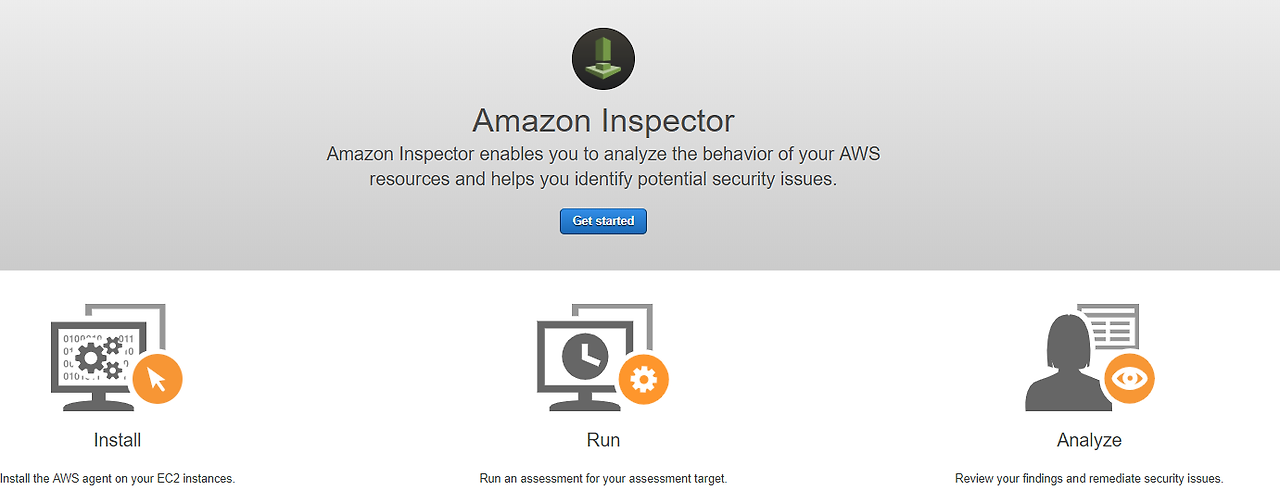
Task: Click 'enables you to analyze' description line
Action: click(x=603, y=155)
